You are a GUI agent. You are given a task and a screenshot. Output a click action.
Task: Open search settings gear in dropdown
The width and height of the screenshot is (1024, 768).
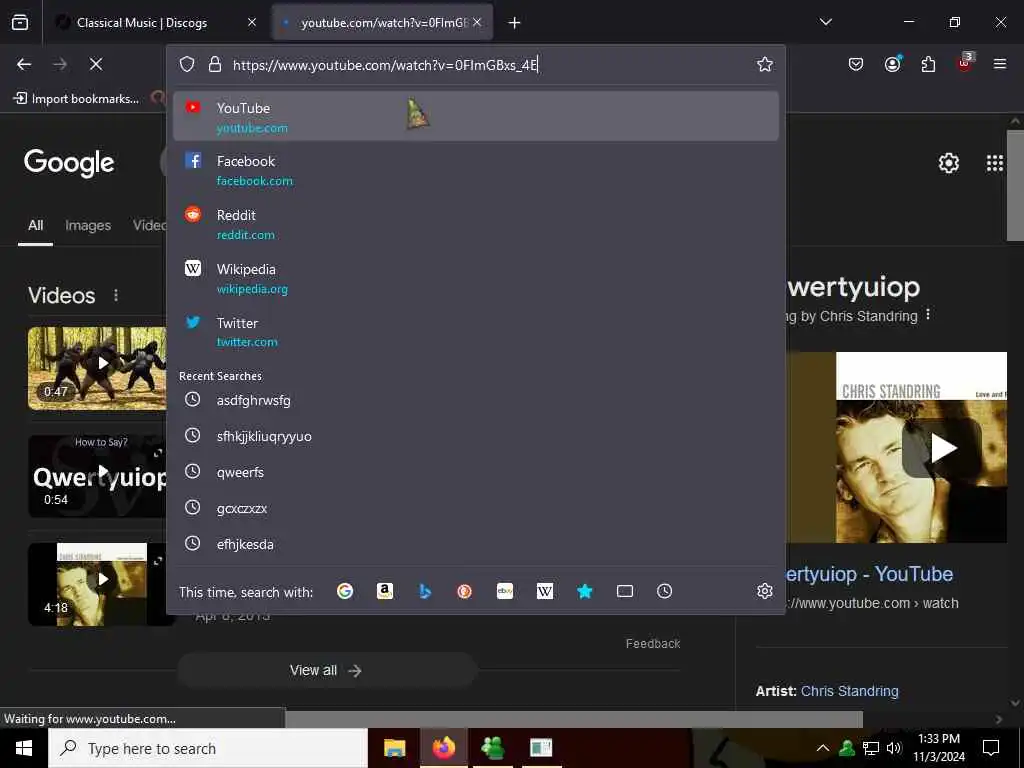click(x=765, y=591)
